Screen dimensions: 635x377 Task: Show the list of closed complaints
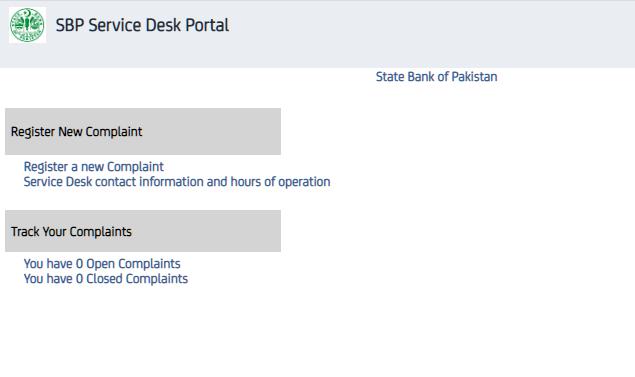106,279
